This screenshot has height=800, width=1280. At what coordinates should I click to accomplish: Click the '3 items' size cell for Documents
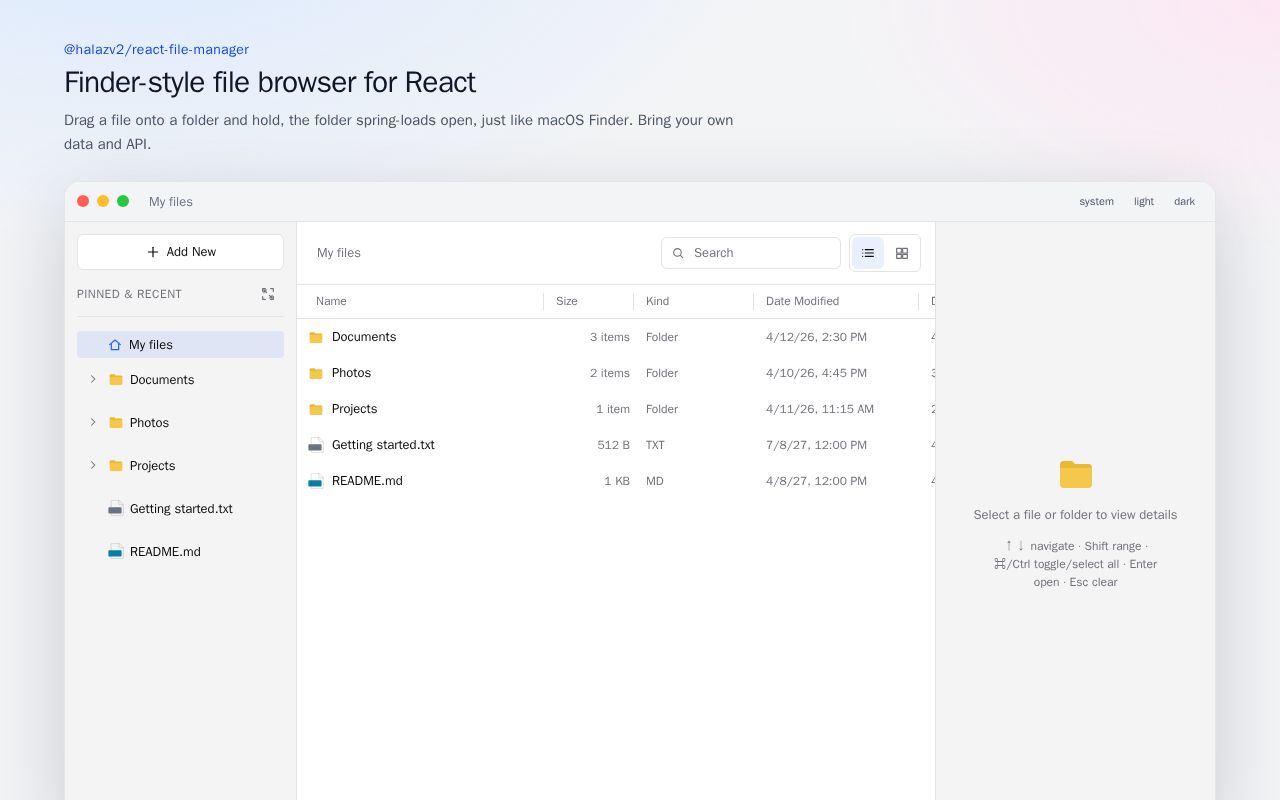click(x=610, y=337)
